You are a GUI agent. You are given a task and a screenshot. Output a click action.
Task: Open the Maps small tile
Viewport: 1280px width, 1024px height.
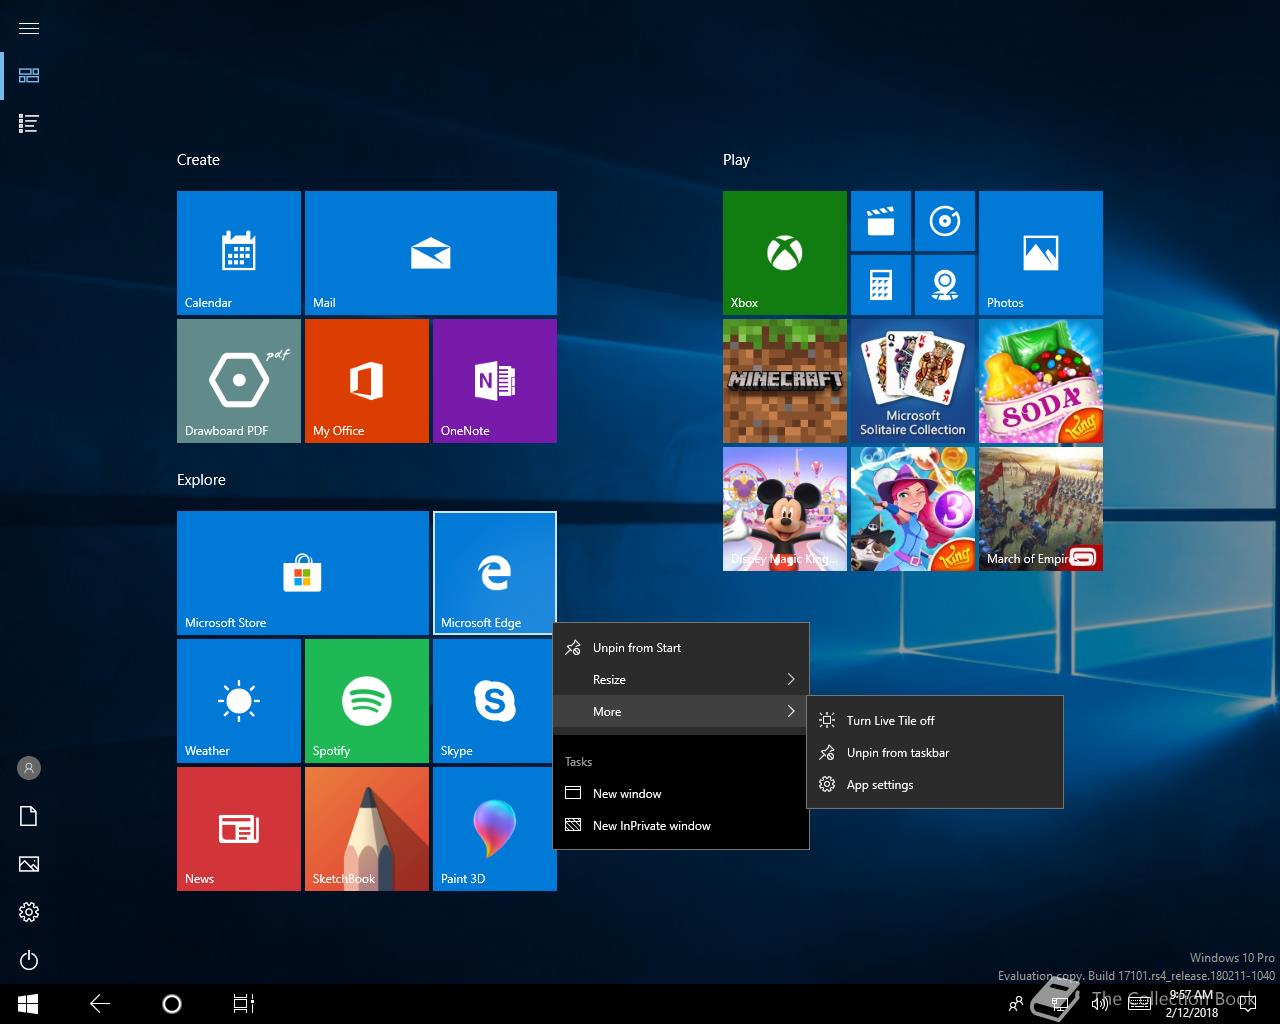coord(945,285)
